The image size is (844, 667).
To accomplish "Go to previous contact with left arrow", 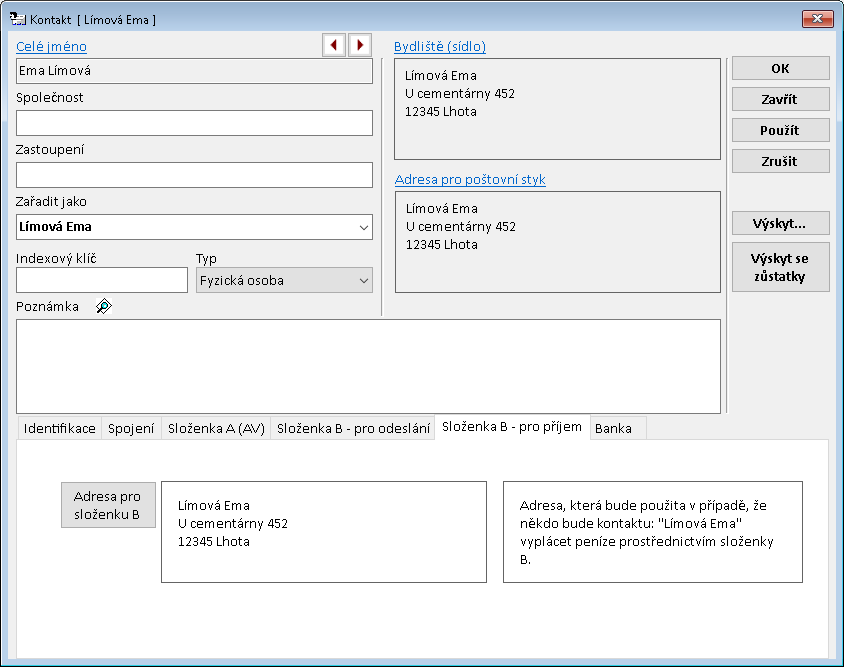I will pos(333,45).
